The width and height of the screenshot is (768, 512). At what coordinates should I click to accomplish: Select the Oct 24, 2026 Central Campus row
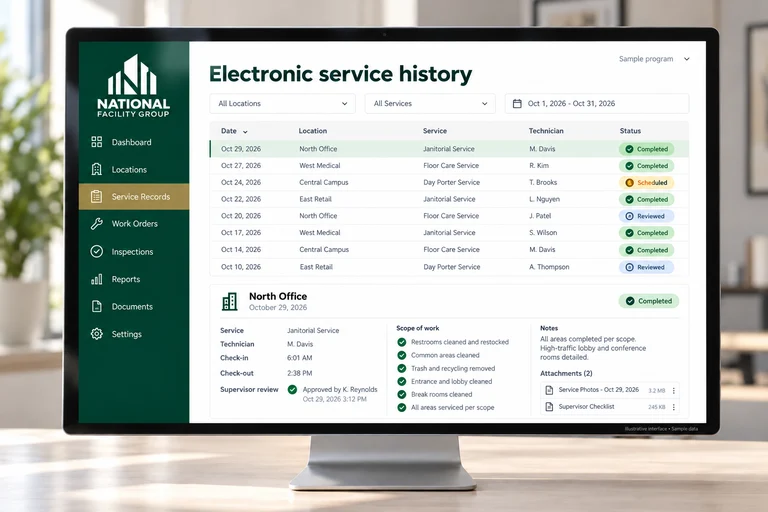point(449,182)
